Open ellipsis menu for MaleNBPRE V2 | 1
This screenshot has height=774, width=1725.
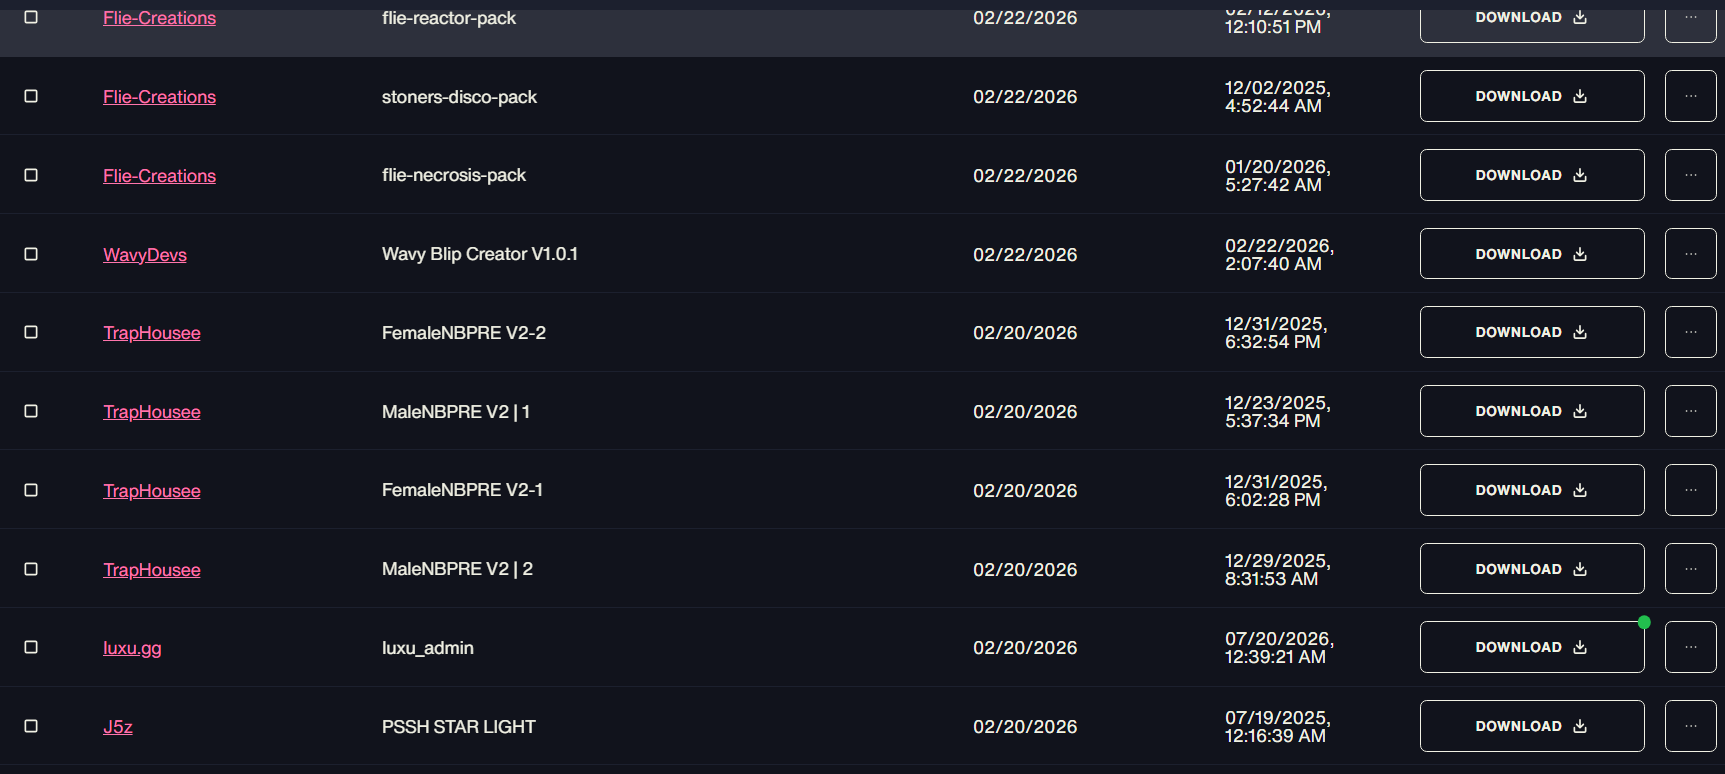point(1690,411)
